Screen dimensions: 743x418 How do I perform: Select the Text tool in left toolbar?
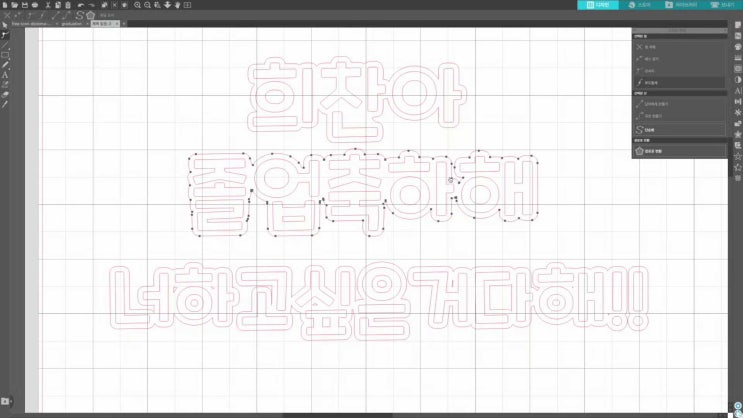pyautogui.click(x=5, y=74)
